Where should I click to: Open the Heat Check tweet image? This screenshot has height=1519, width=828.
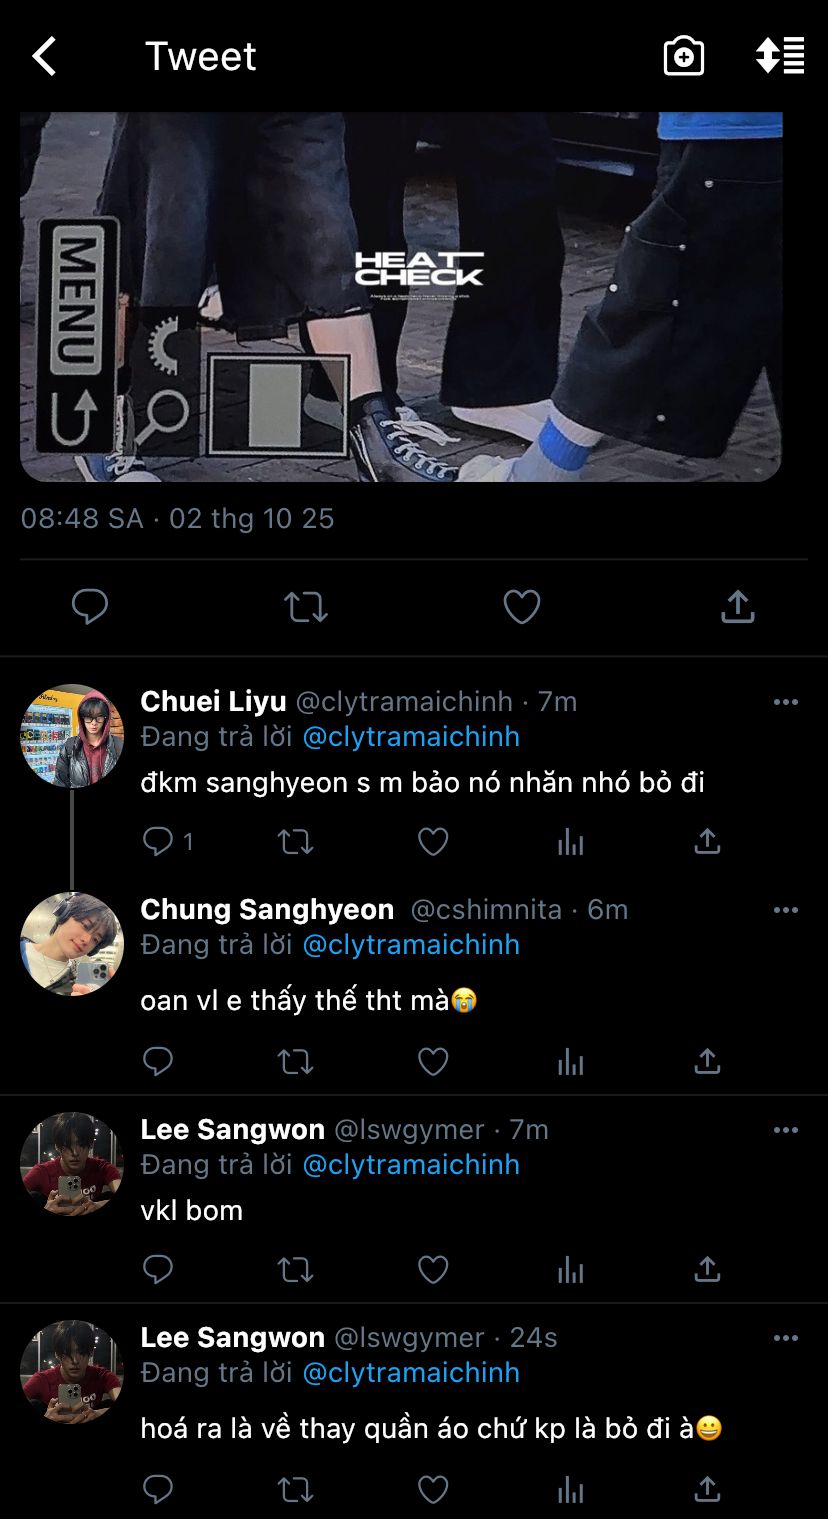point(400,297)
